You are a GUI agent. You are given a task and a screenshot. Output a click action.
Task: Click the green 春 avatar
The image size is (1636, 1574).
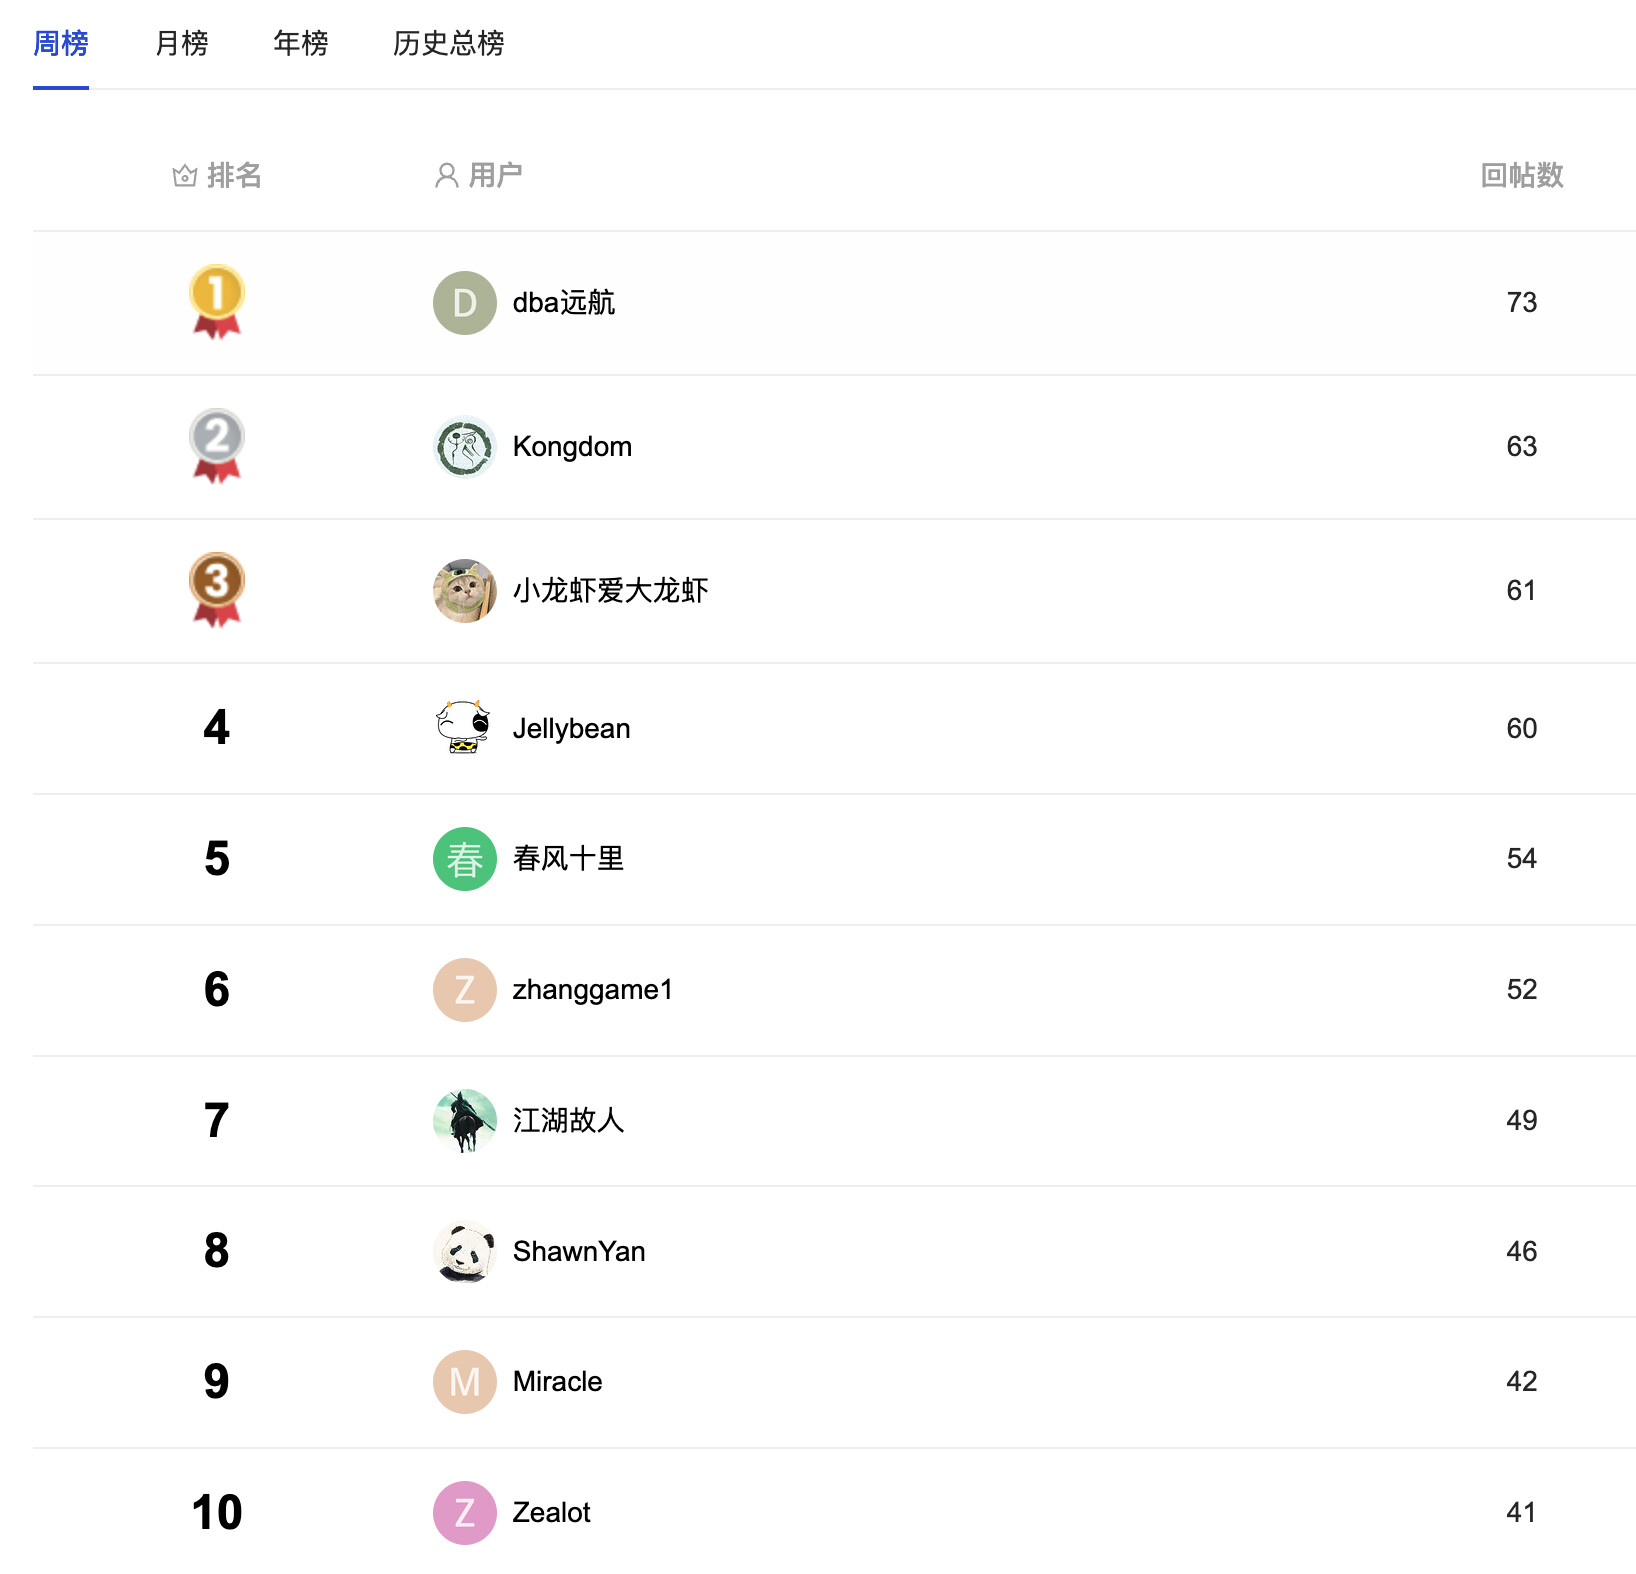[x=465, y=859]
